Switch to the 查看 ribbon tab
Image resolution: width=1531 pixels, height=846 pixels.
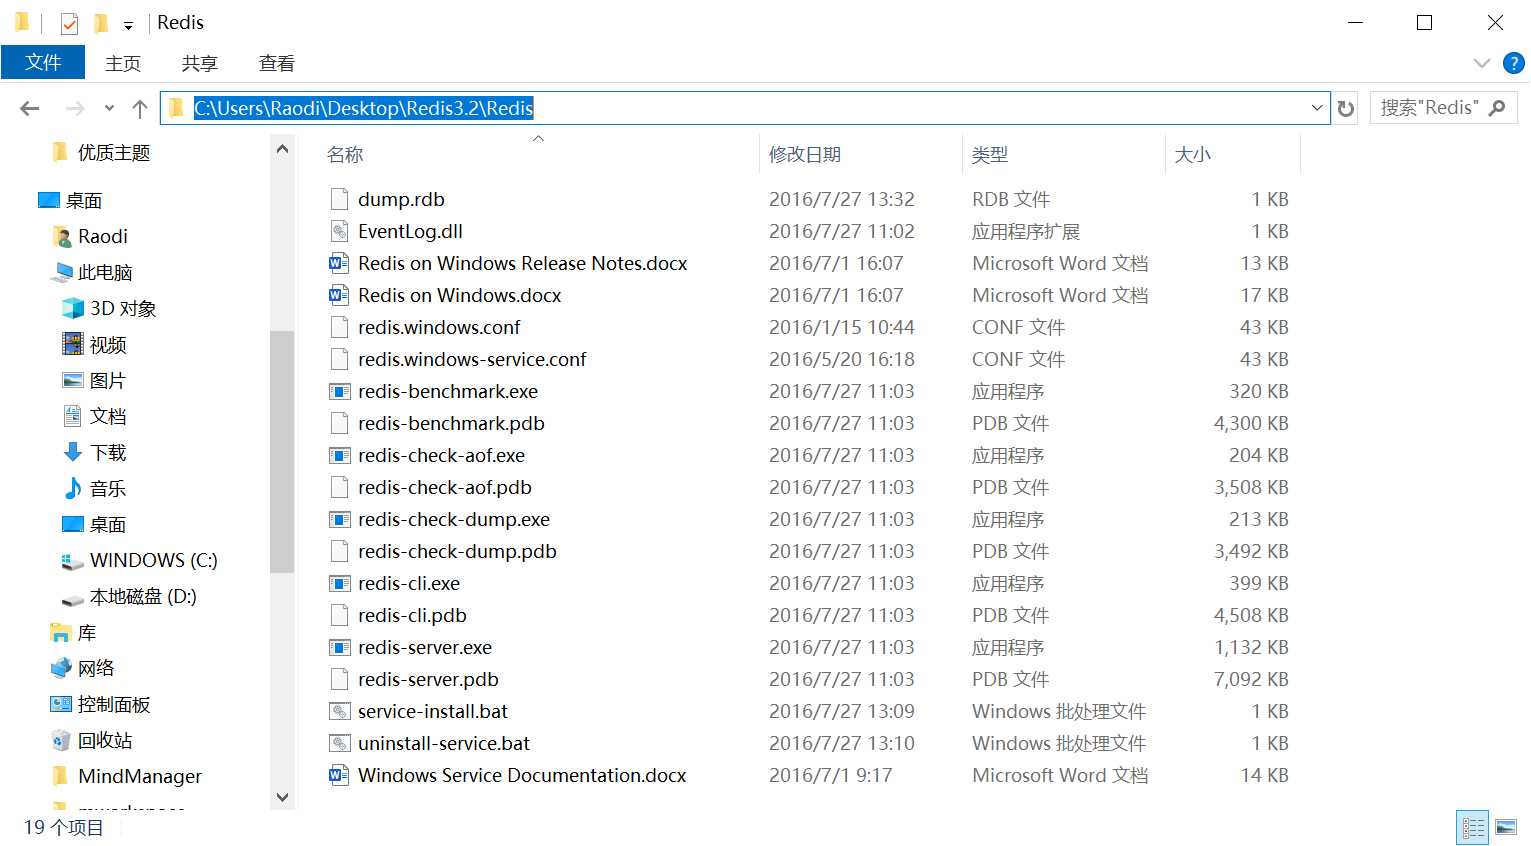pyautogui.click(x=277, y=63)
